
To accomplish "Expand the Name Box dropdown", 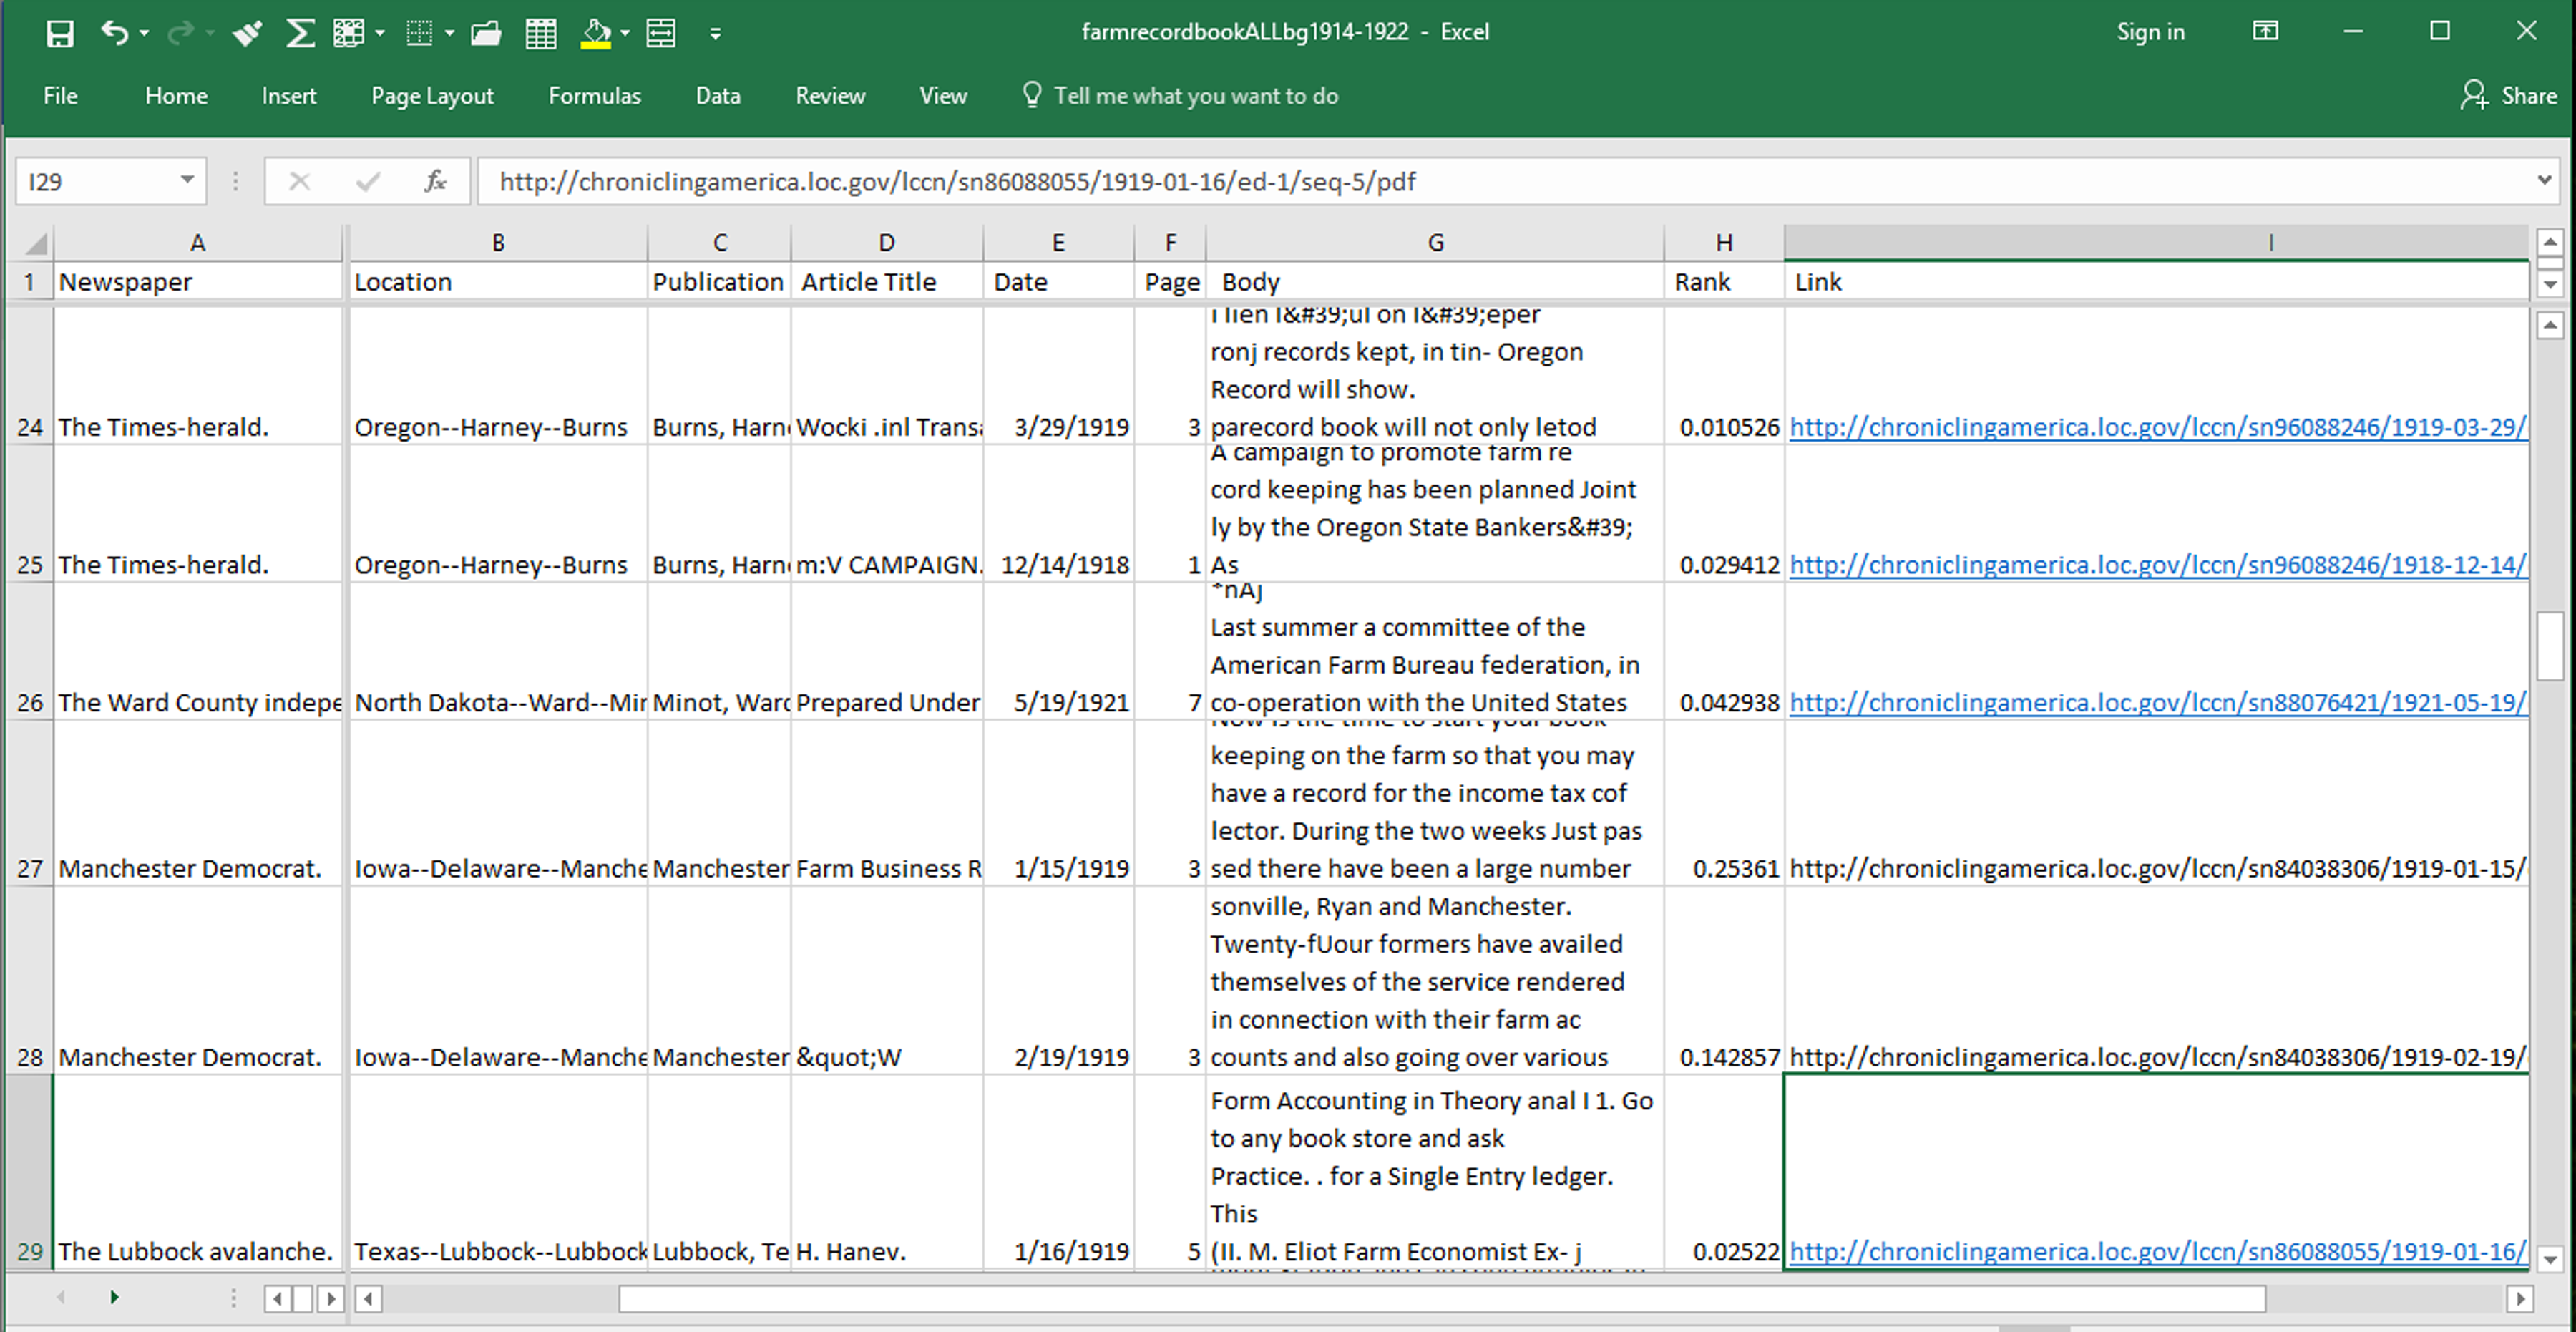I will pyautogui.click(x=188, y=181).
